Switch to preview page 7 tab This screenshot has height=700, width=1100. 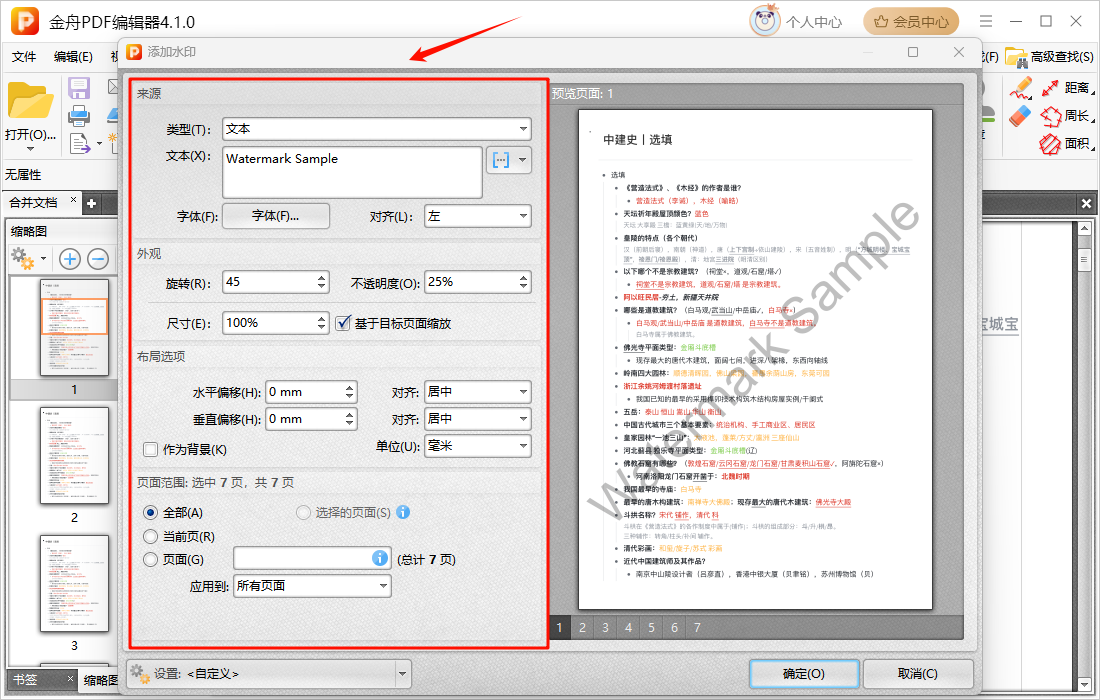[x=697, y=628]
